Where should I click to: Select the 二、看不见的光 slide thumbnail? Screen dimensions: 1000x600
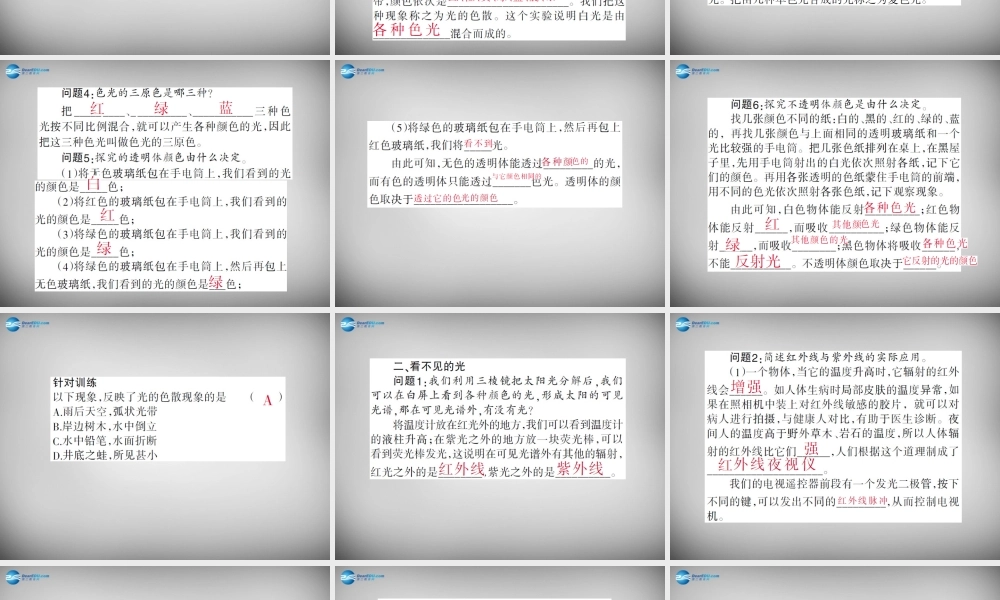(499, 436)
